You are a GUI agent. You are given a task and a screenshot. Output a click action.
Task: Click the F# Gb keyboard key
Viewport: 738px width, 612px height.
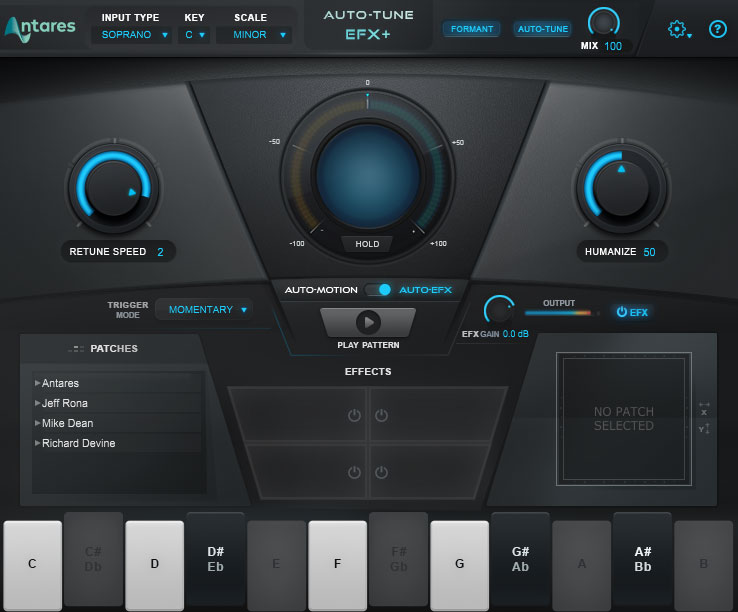tap(398, 559)
